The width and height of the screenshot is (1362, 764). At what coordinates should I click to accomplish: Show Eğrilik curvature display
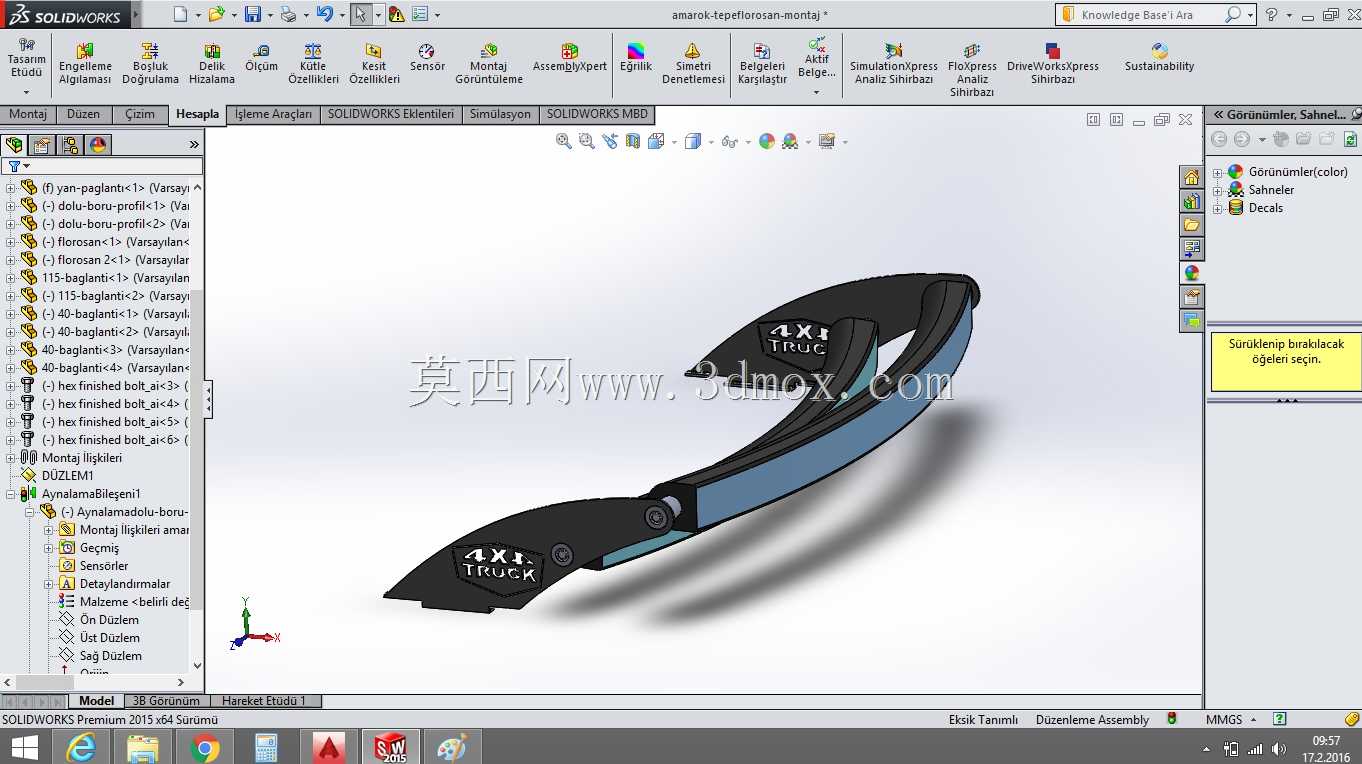[x=635, y=58]
